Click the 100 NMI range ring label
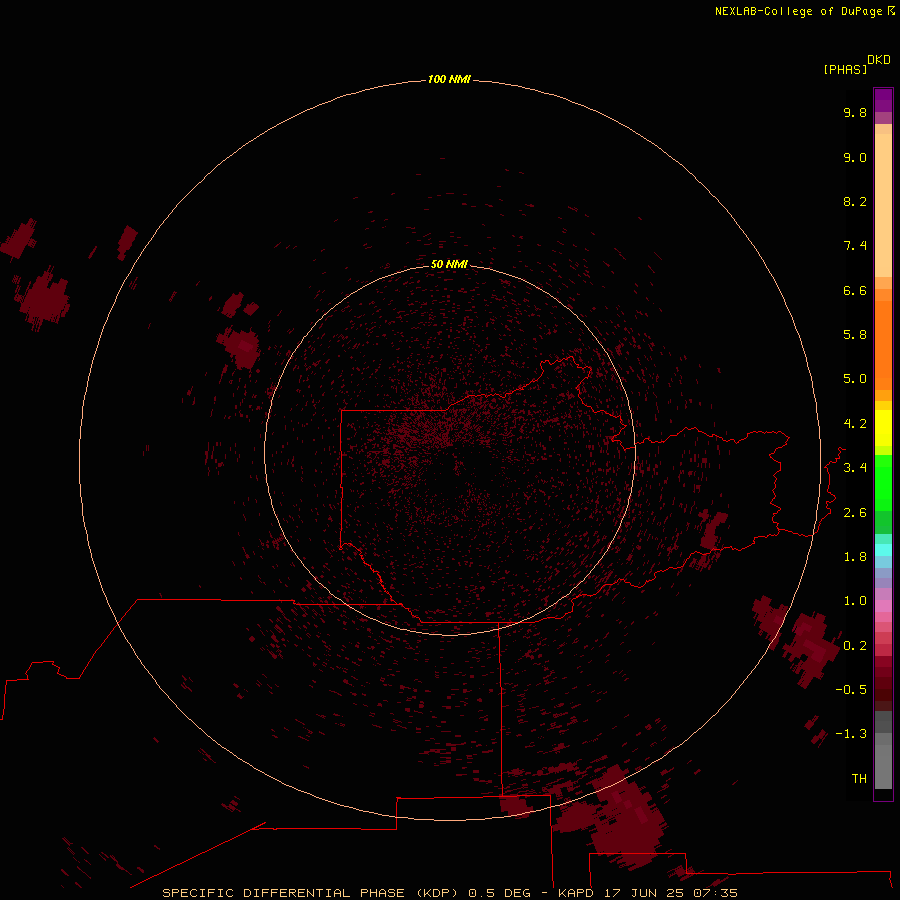 (449, 79)
